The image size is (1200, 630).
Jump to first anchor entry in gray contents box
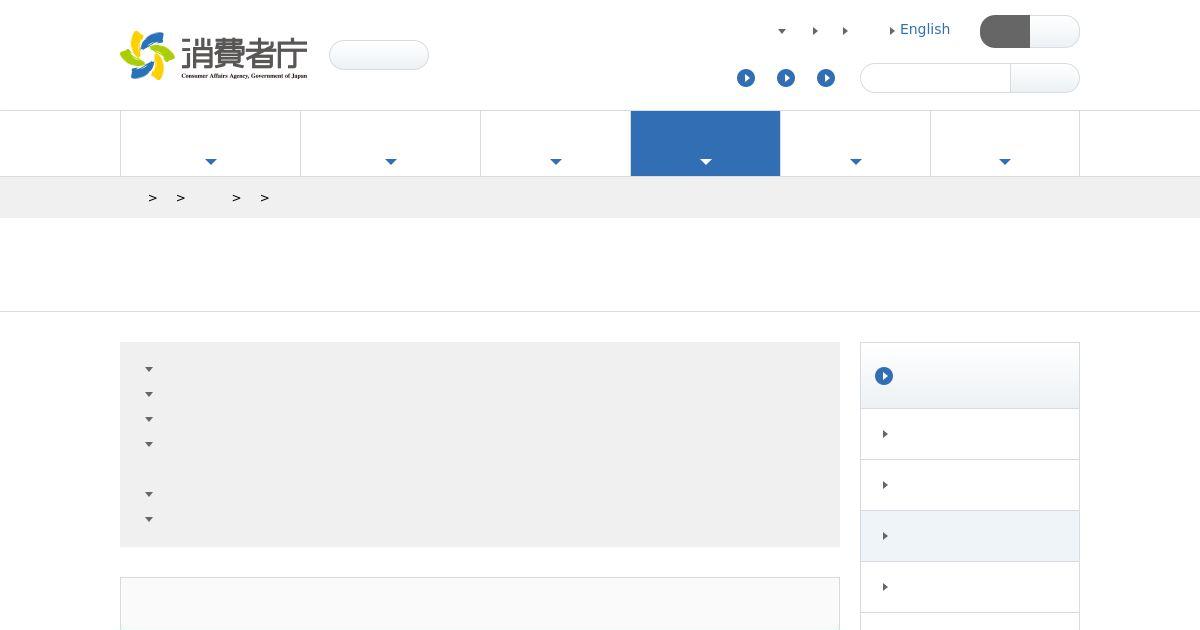(x=149, y=369)
